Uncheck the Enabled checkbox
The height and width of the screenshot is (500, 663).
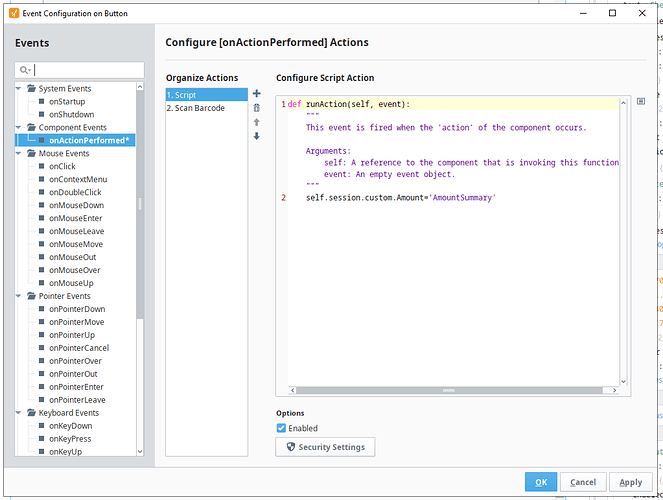(281, 428)
